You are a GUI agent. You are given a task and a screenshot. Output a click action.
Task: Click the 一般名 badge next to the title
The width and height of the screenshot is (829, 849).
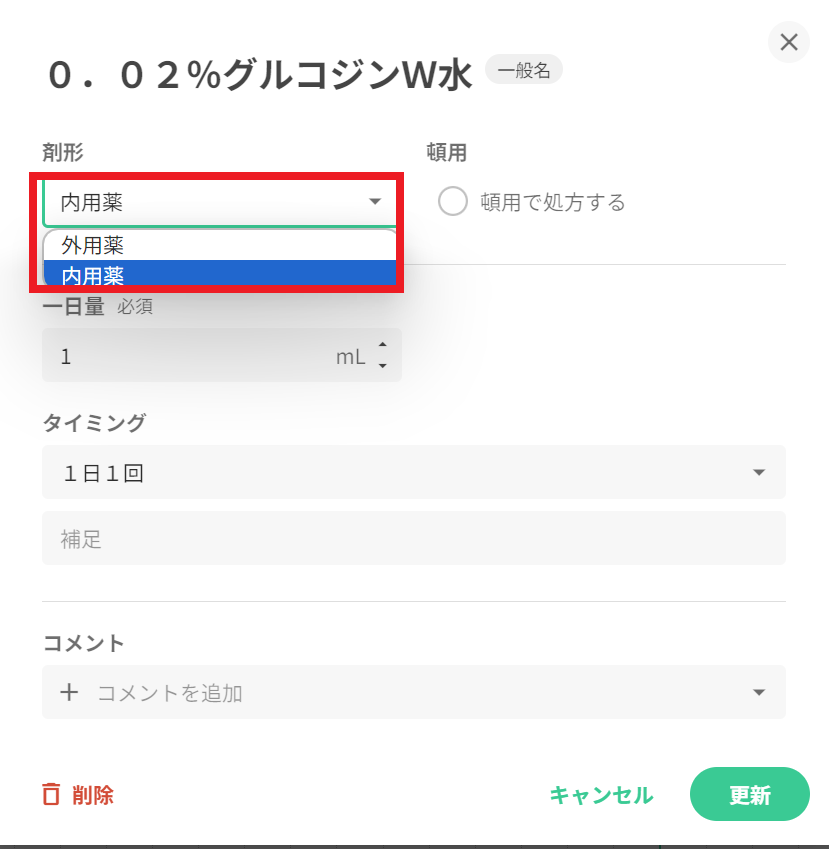tap(523, 70)
